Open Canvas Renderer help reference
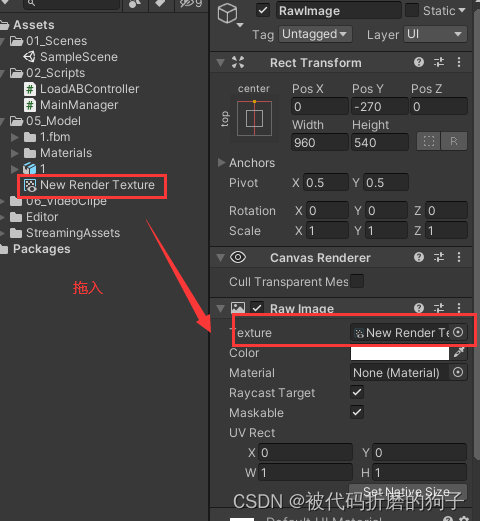 coord(419,257)
